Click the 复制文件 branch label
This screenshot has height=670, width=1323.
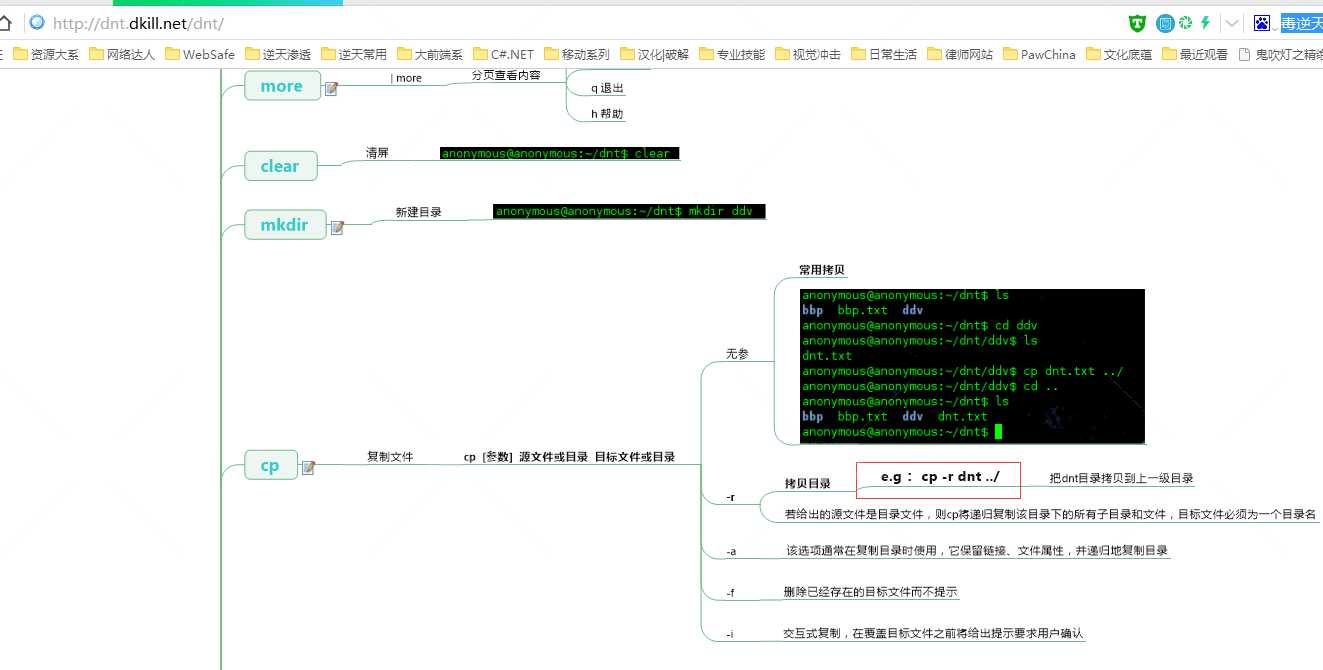[390, 456]
